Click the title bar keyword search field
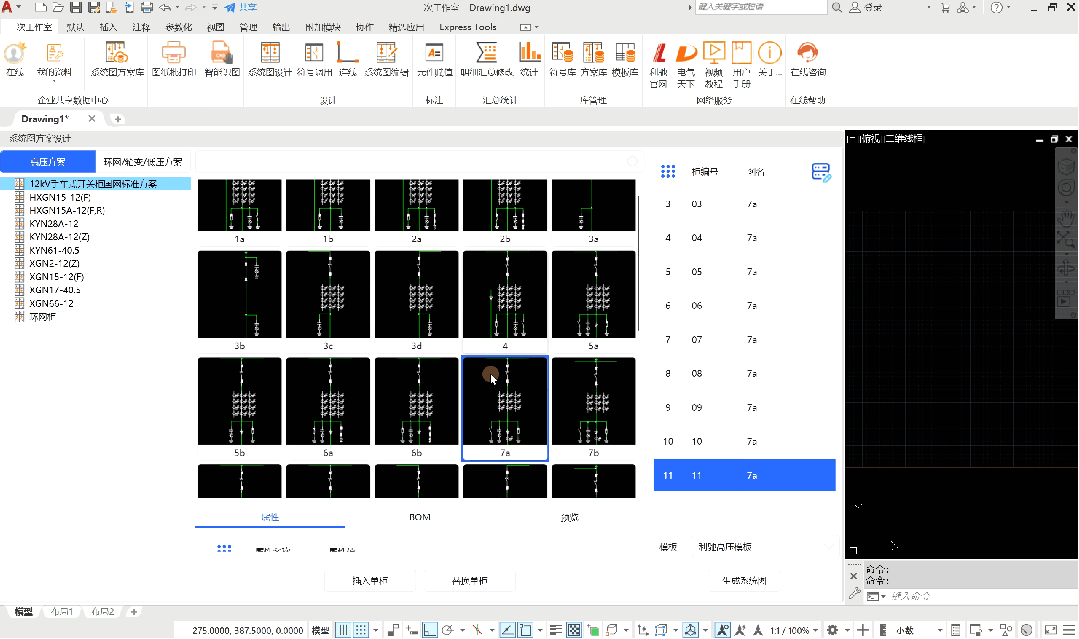 coord(760,7)
